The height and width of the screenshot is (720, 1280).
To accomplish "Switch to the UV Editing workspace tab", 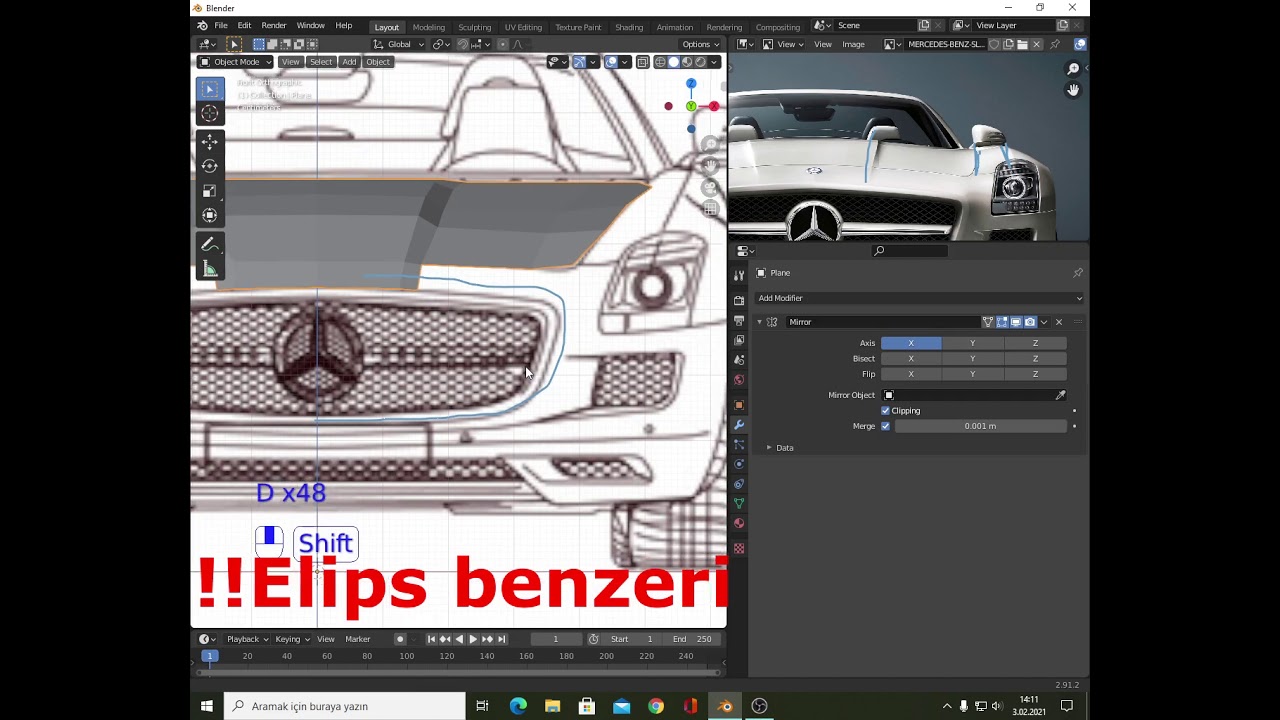I will (523, 27).
